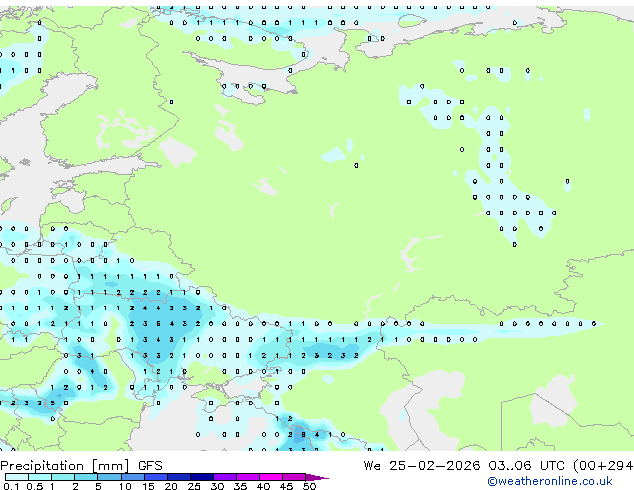Select the lightest 0.1–0.5 mm legend swatch
This screenshot has width=634, height=490.
(17, 477)
